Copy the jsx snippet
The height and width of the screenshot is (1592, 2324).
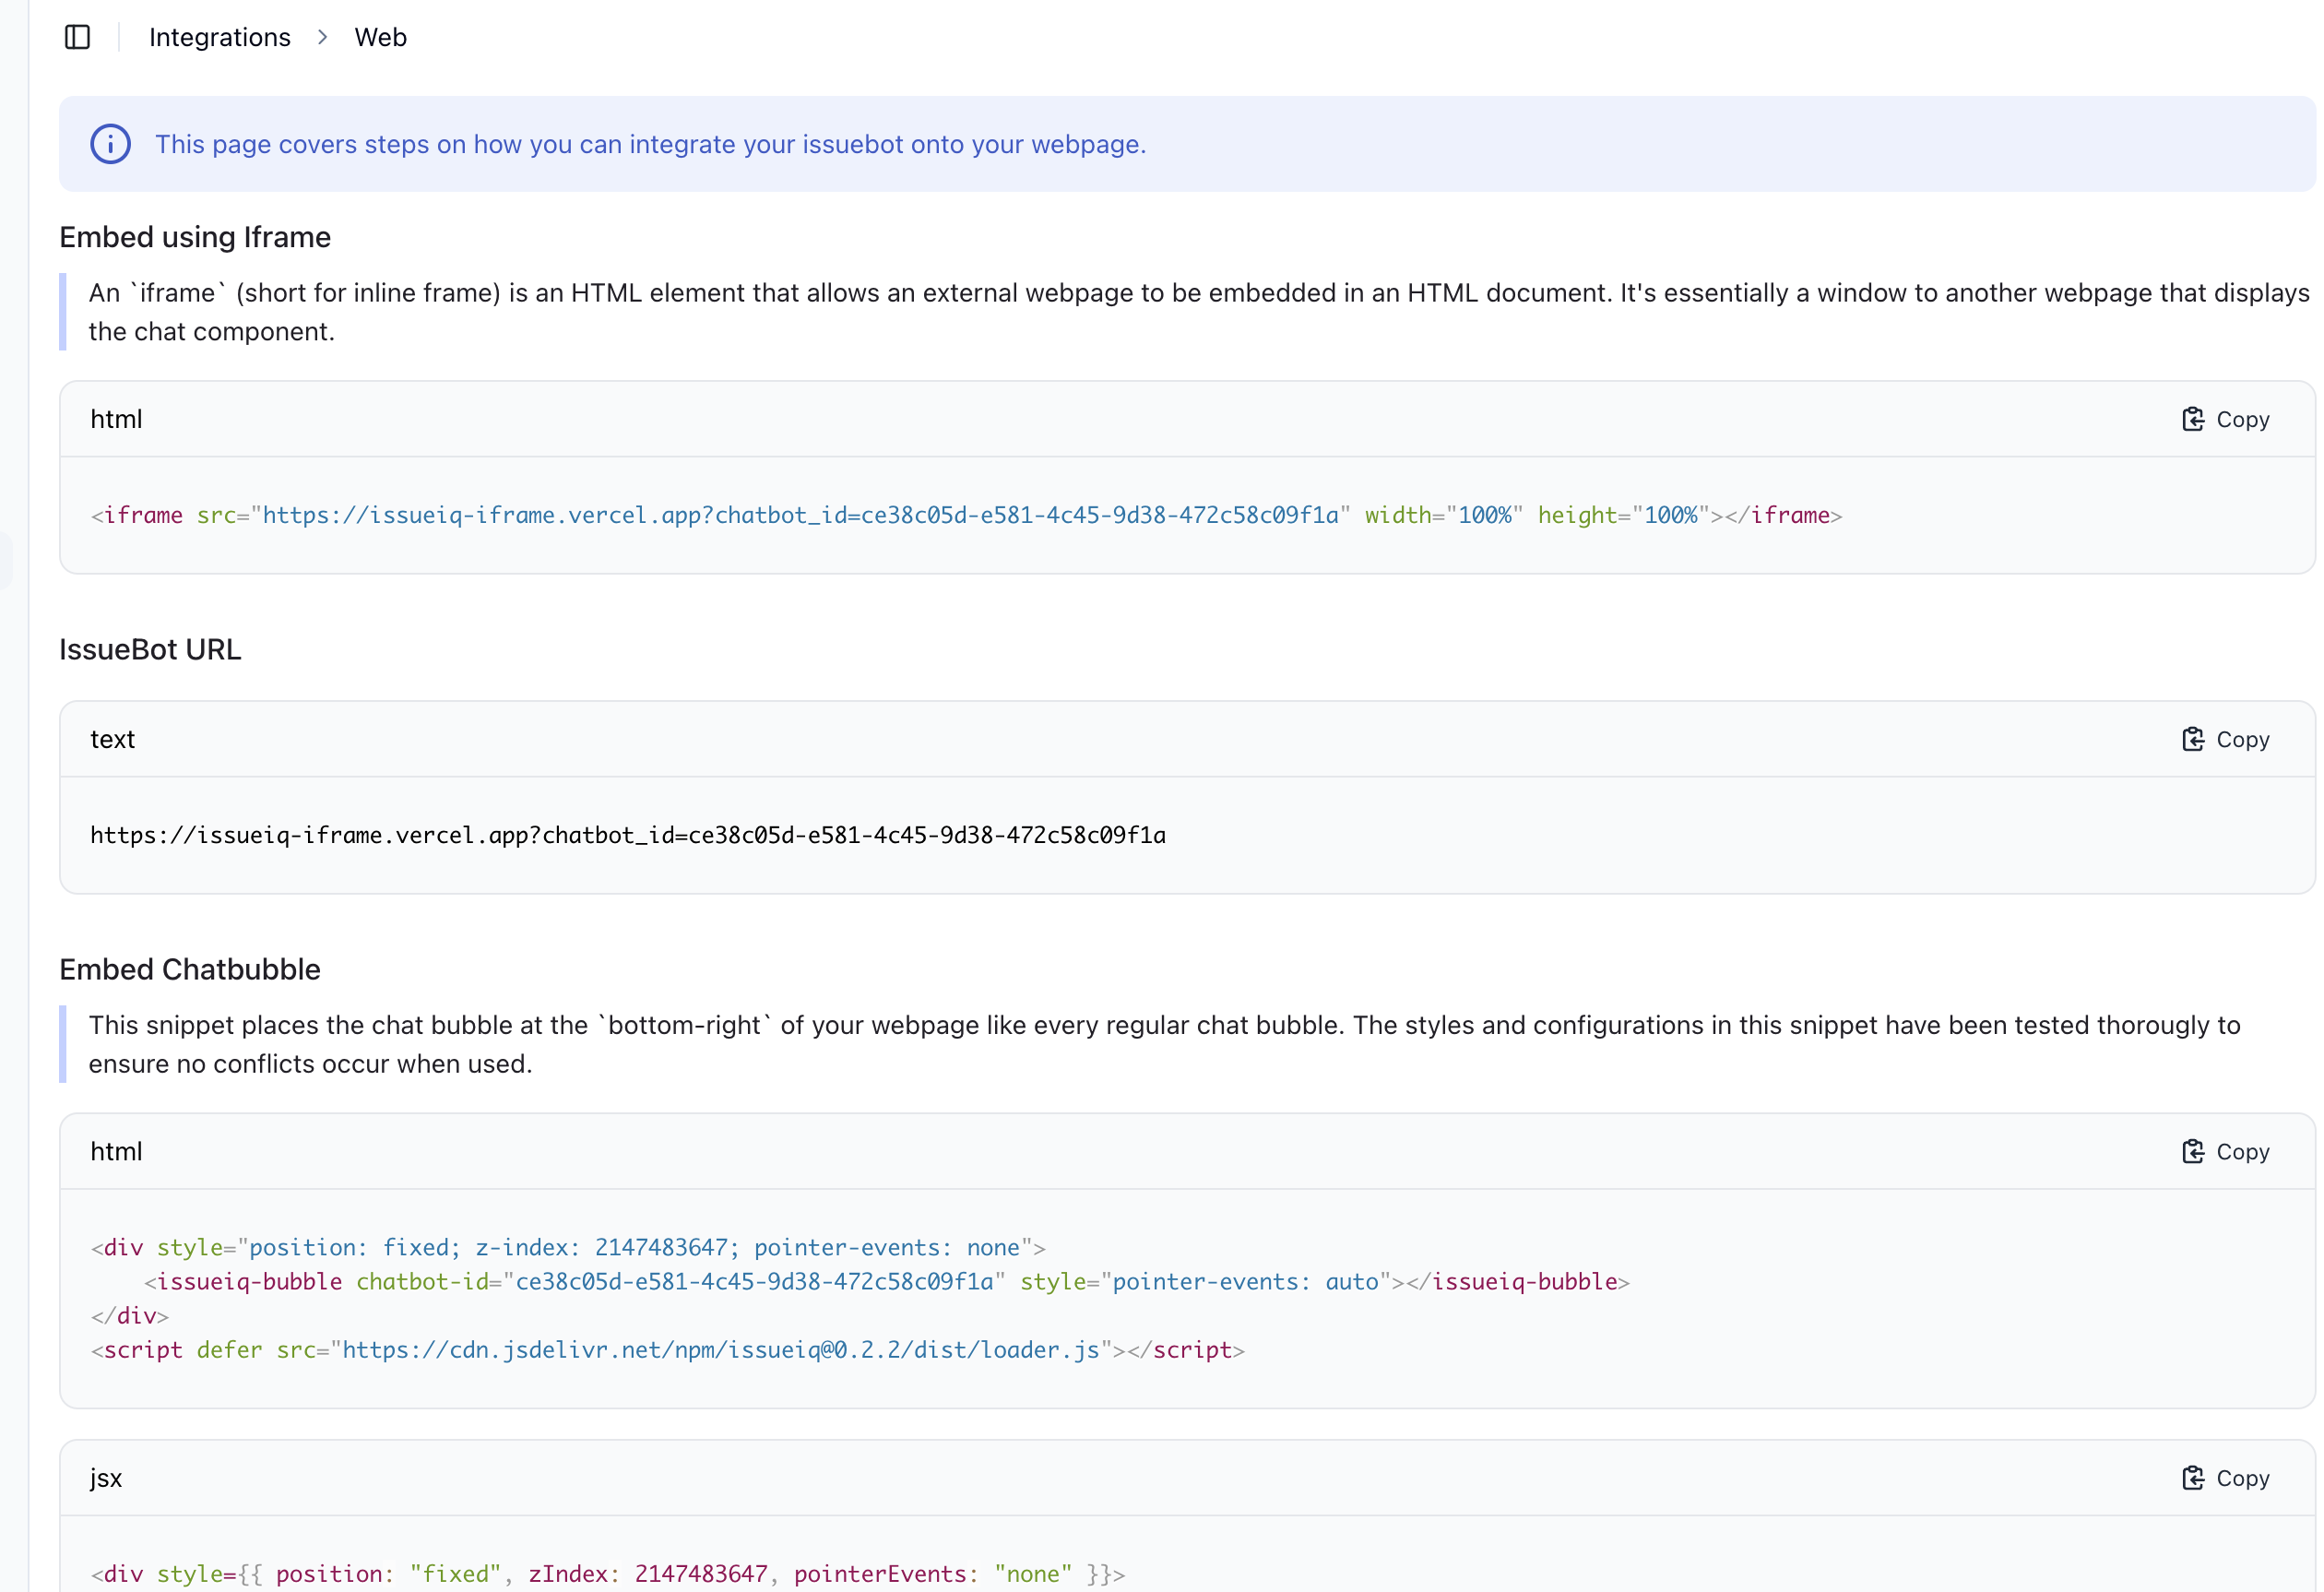pos(2225,1478)
